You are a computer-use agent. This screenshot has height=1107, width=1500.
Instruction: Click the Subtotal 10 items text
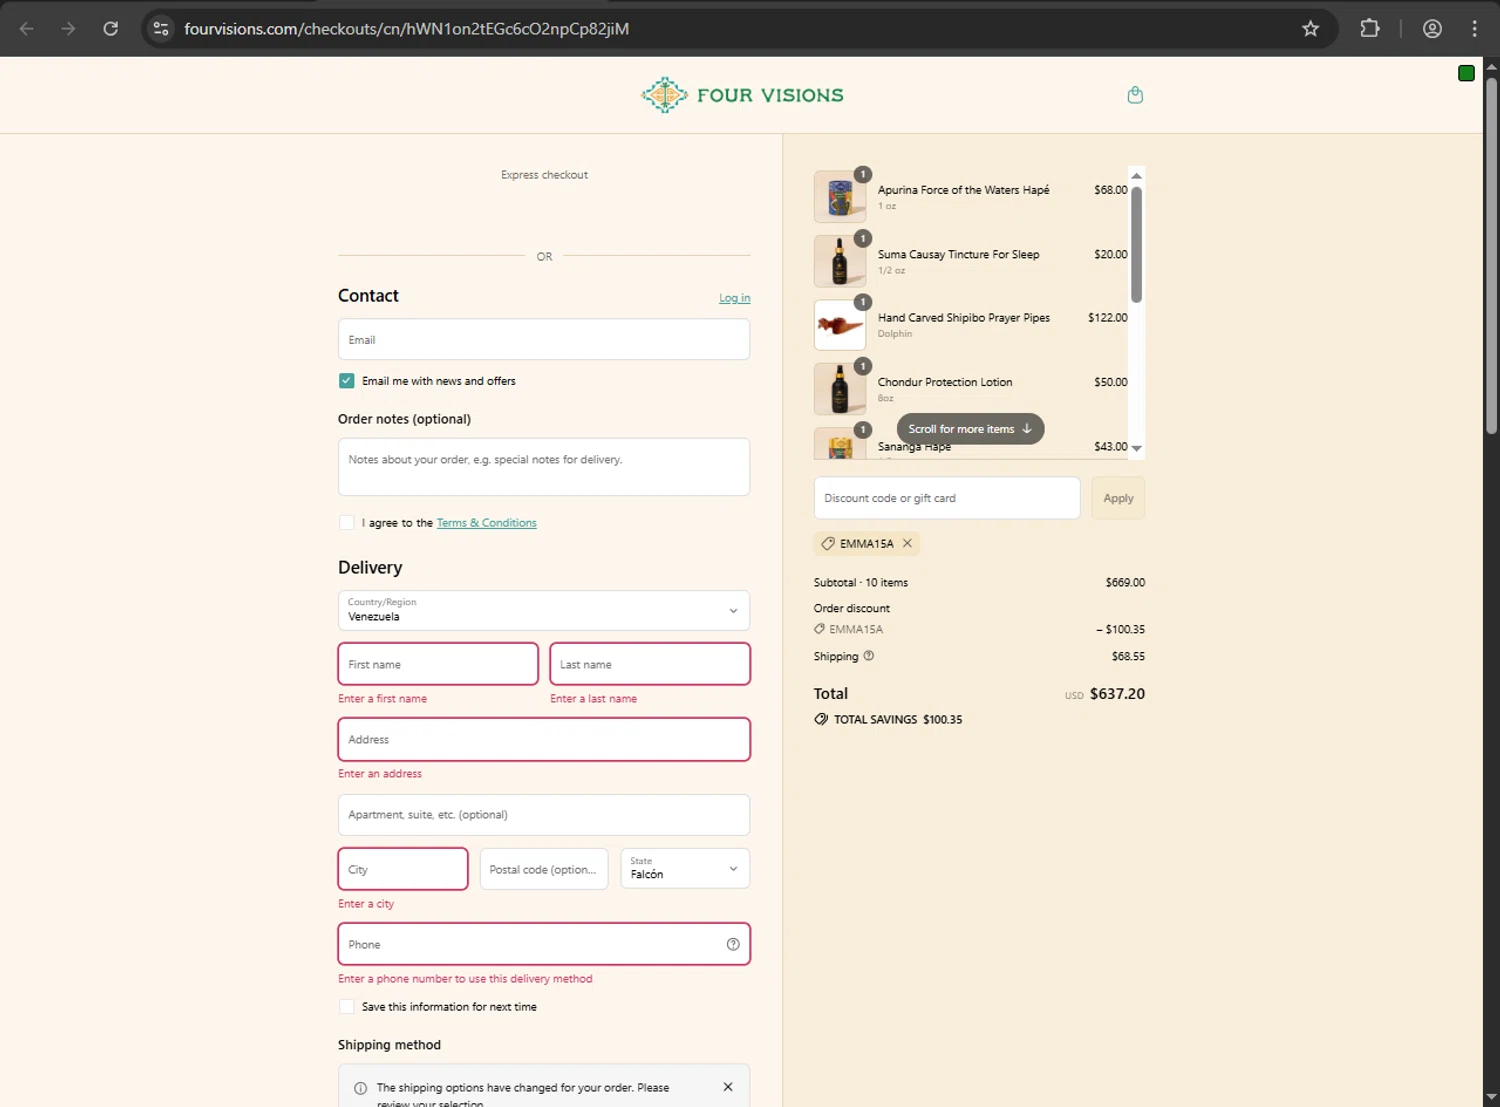coord(861,582)
